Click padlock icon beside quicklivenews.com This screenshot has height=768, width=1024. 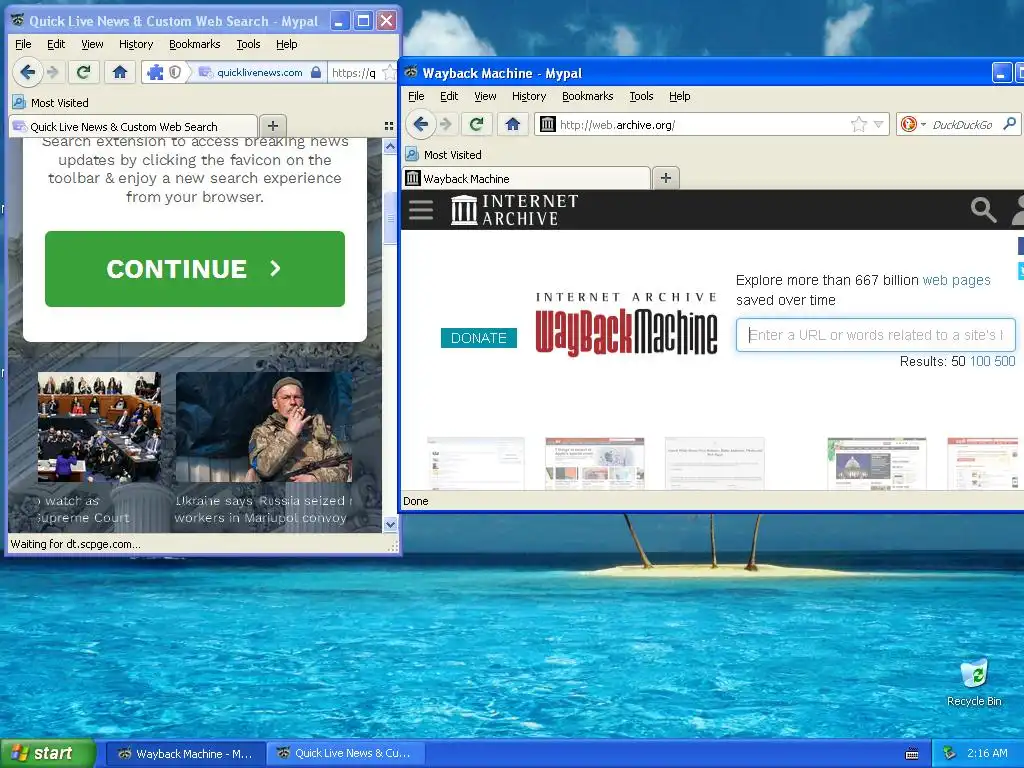pyautogui.click(x=316, y=72)
